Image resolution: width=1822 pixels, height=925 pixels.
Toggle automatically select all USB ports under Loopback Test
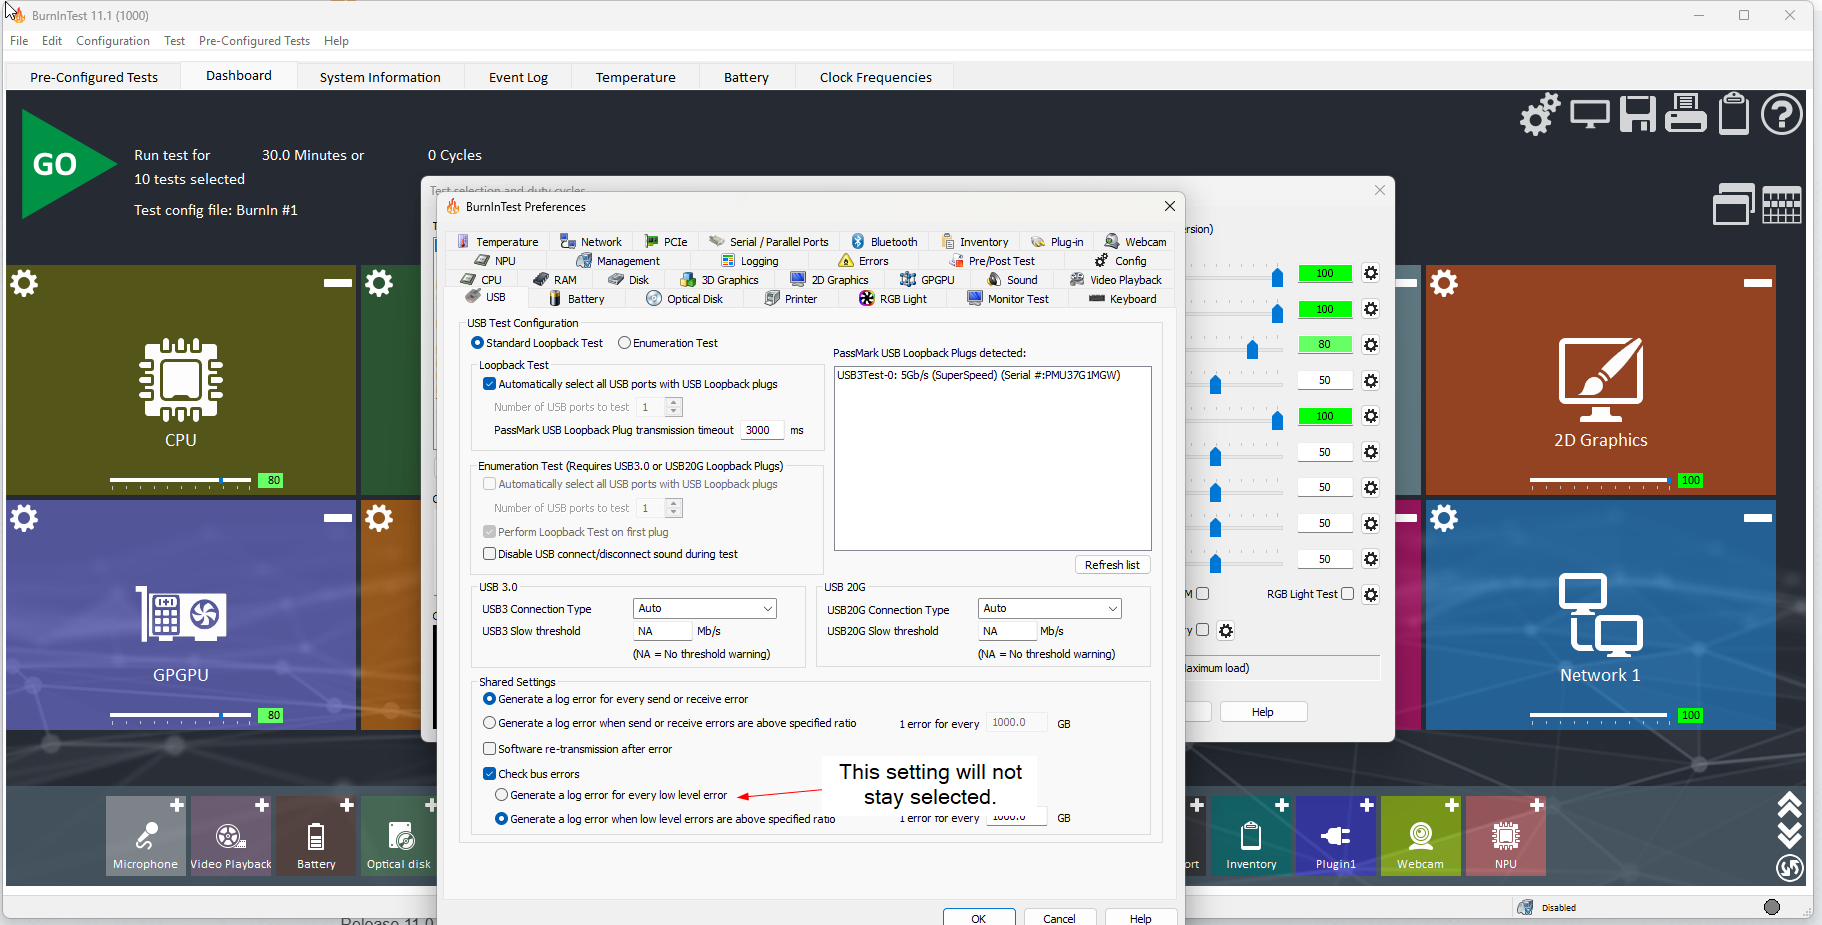coord(489,384)
